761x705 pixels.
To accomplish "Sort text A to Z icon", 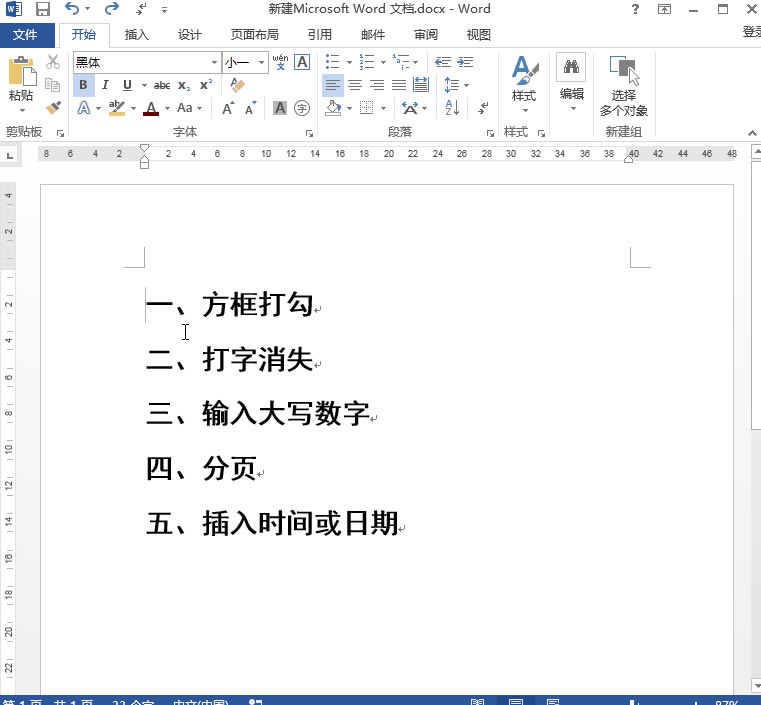I will click(x=452, y=108).
